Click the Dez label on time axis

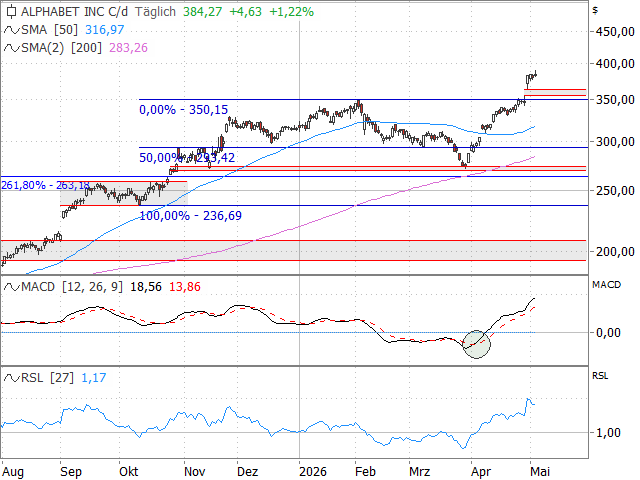tap(248, 472)
